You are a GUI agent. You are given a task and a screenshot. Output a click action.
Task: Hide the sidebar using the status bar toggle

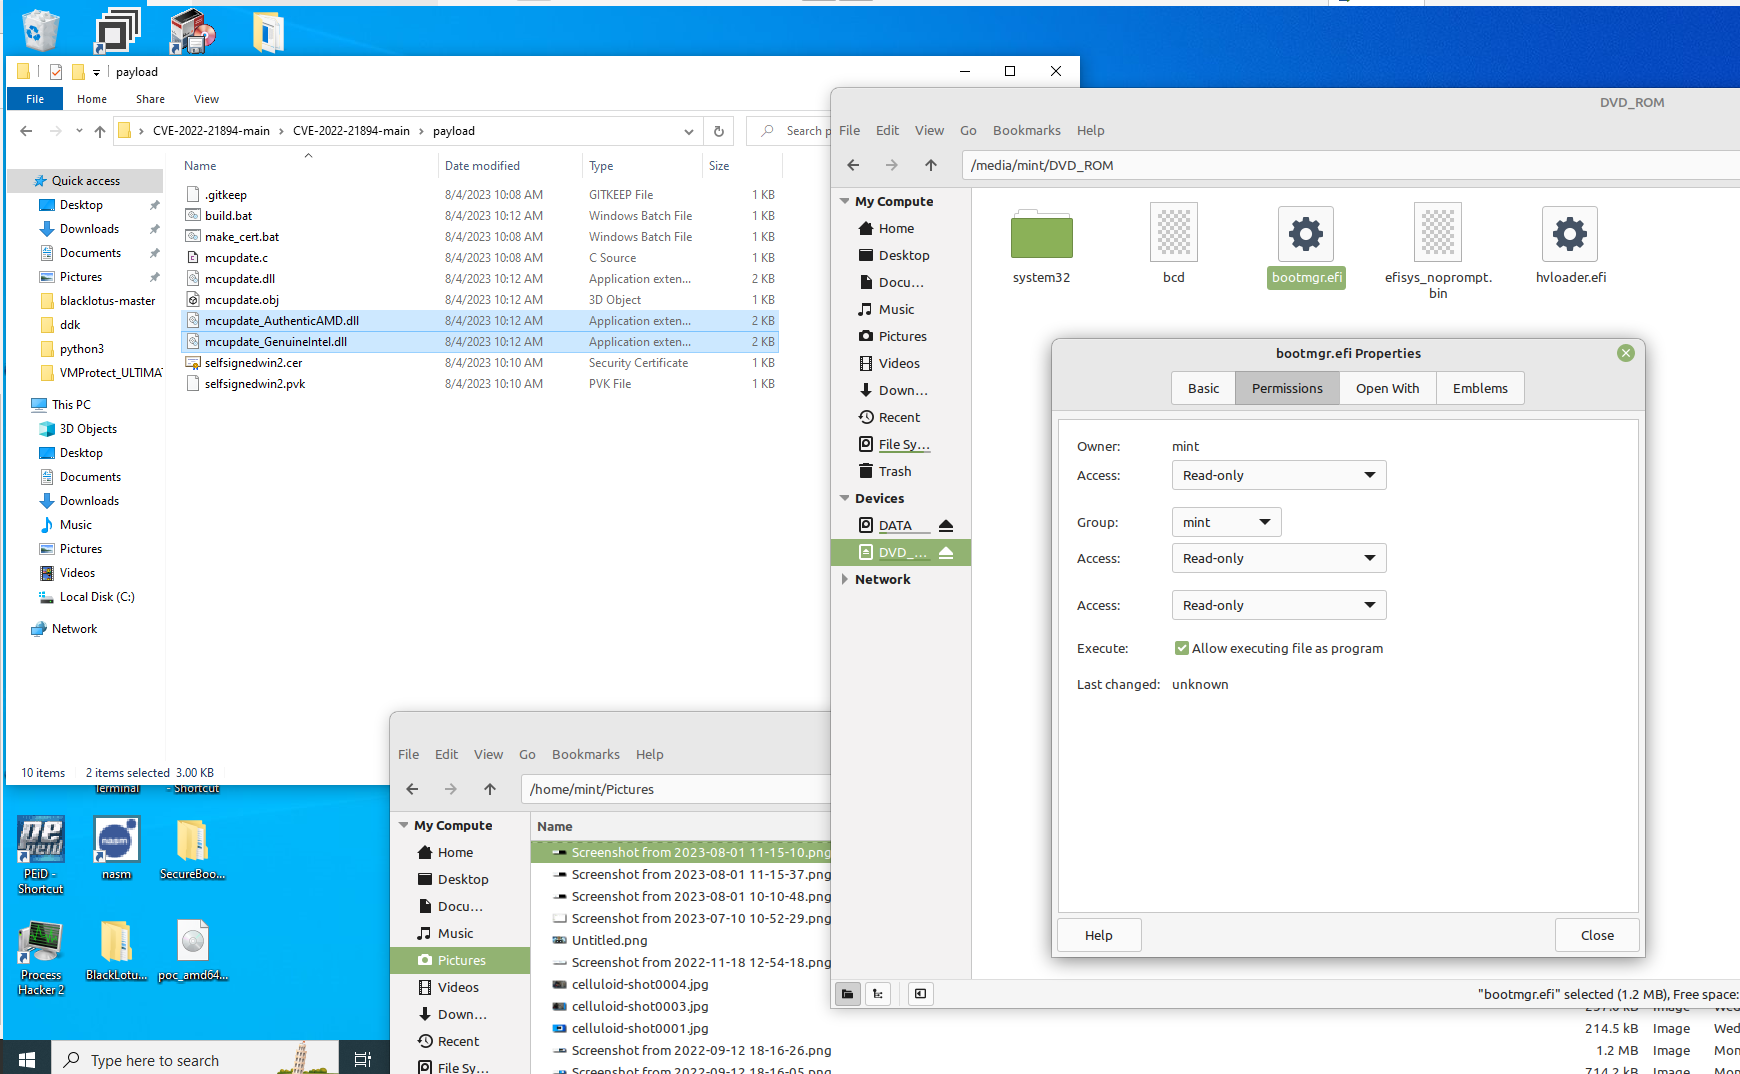[x=920, y=993]
